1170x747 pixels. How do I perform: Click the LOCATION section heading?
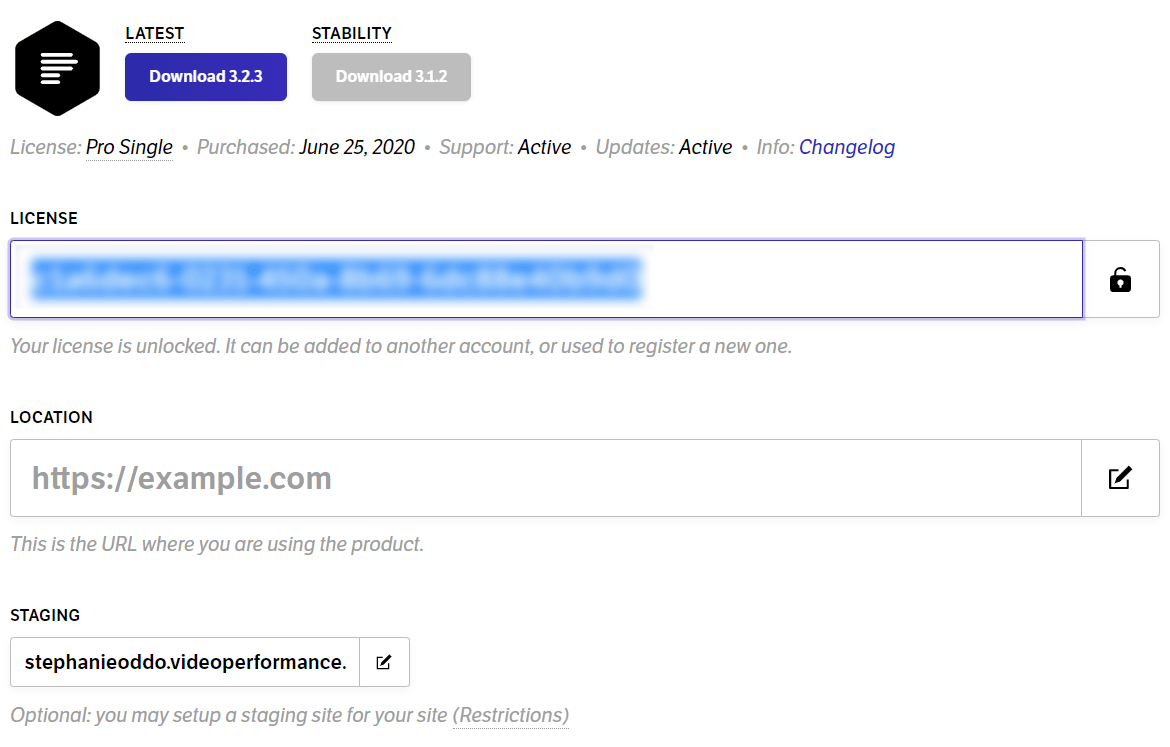(x=51, y=417)
